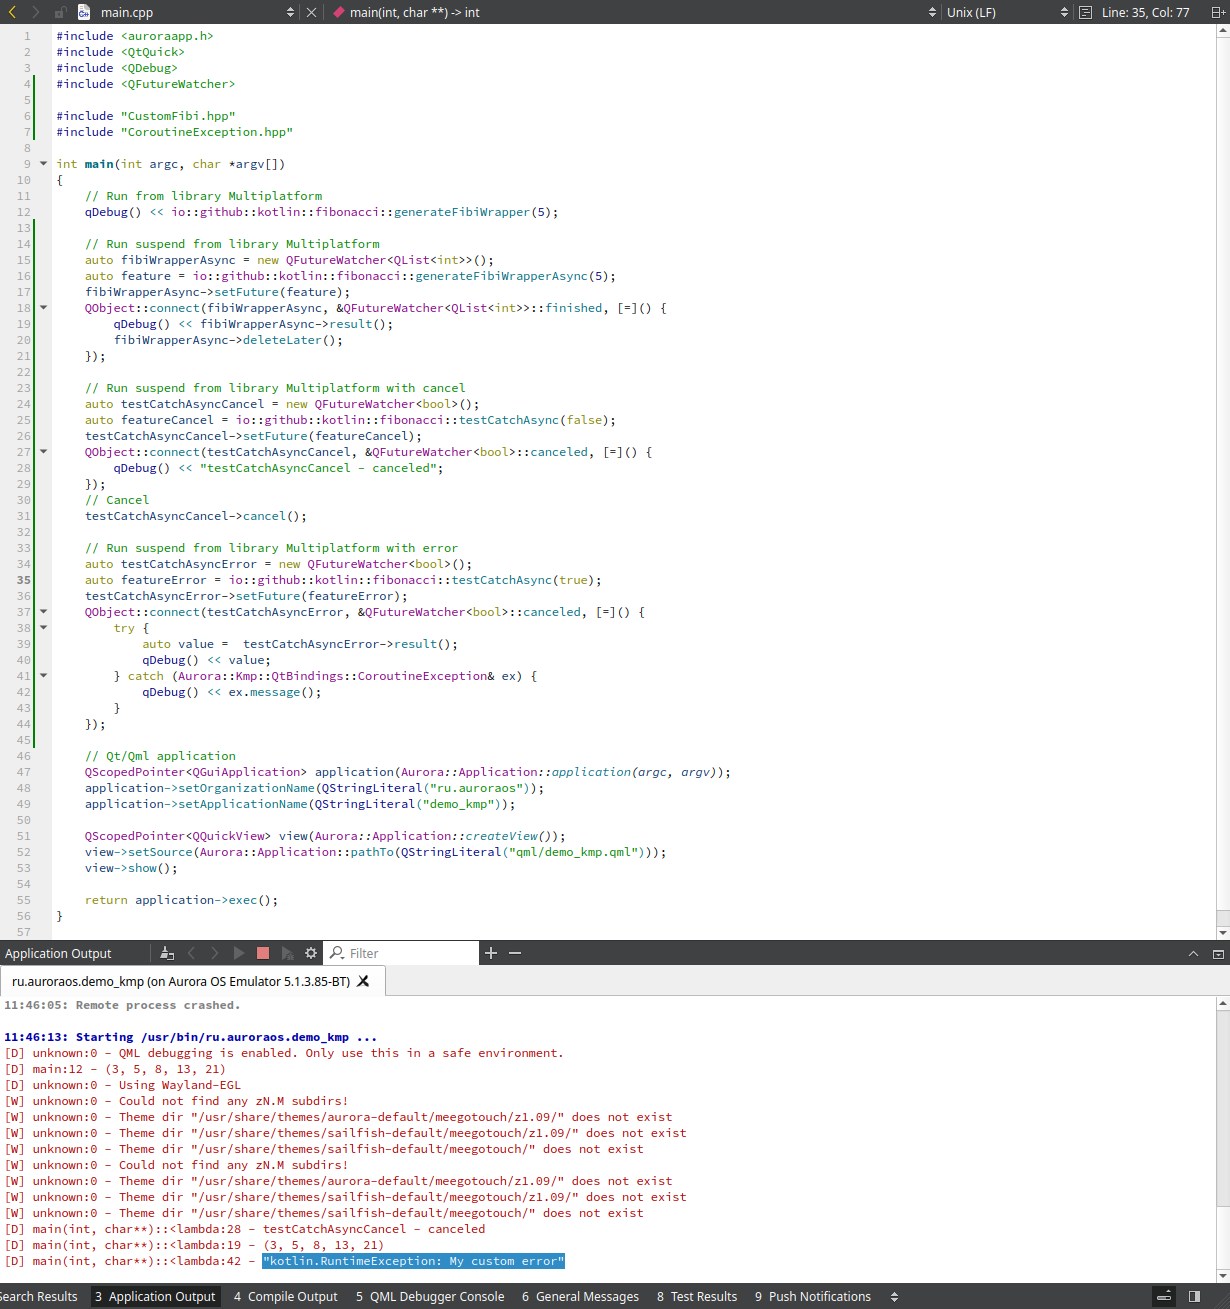Collapse the main function fold arrow
This screenshot has height=1309, width=1230.
[43, 164]
